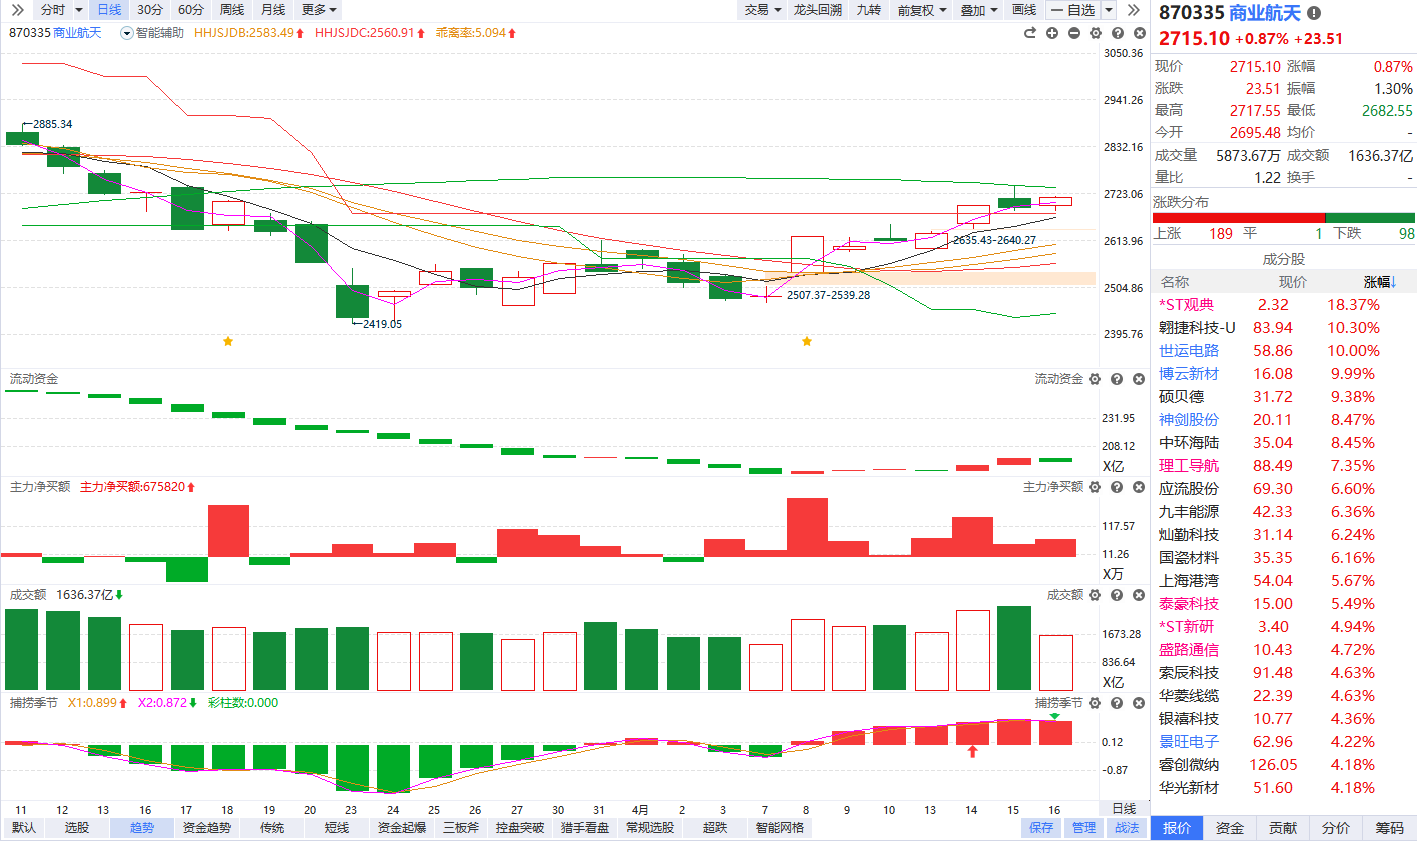Open settings gear for 成交额 panel

tap(1095, 595)
